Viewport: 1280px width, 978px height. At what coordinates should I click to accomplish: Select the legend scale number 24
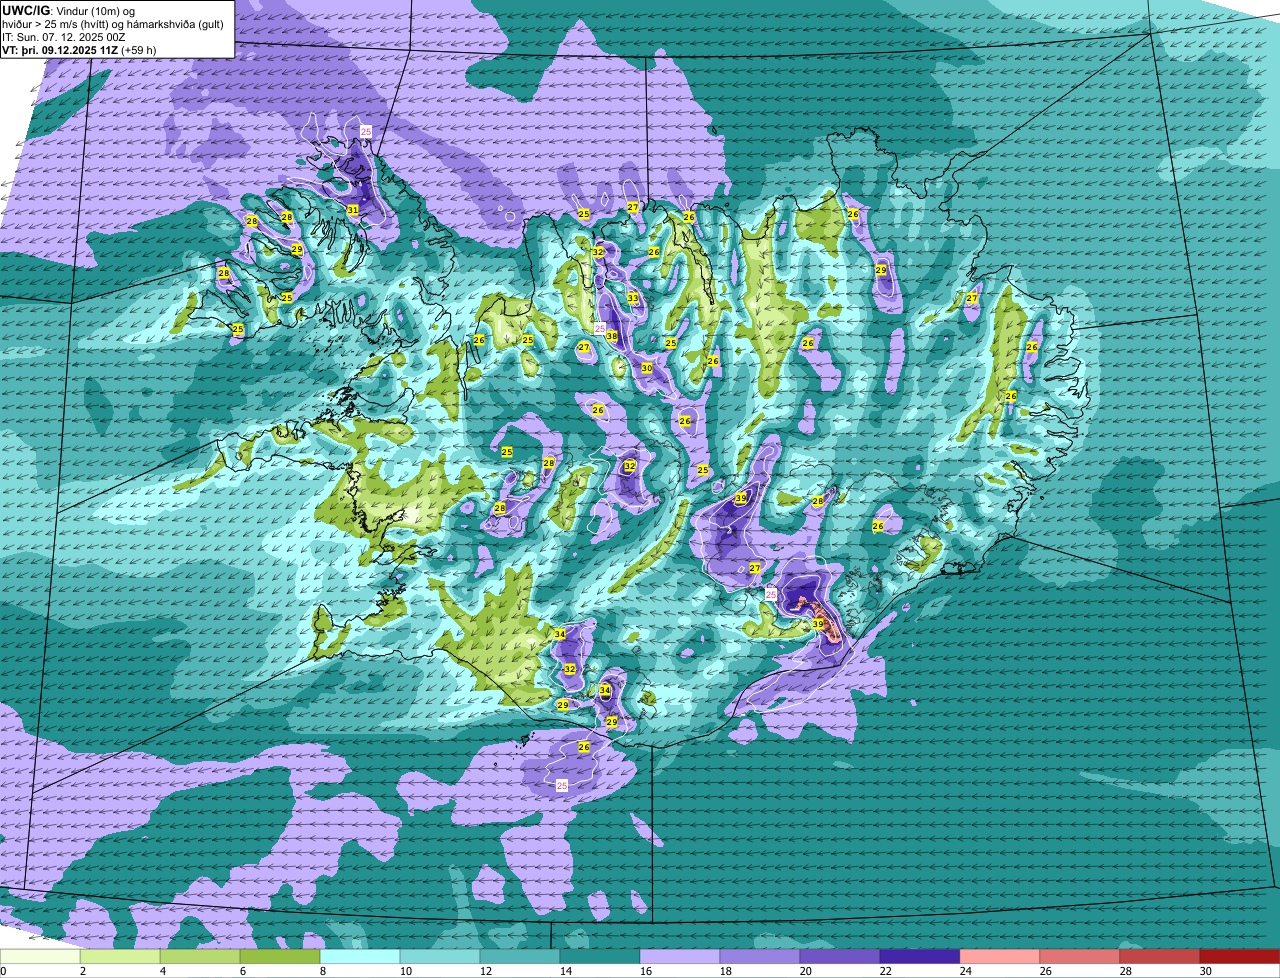pos(964,971)
